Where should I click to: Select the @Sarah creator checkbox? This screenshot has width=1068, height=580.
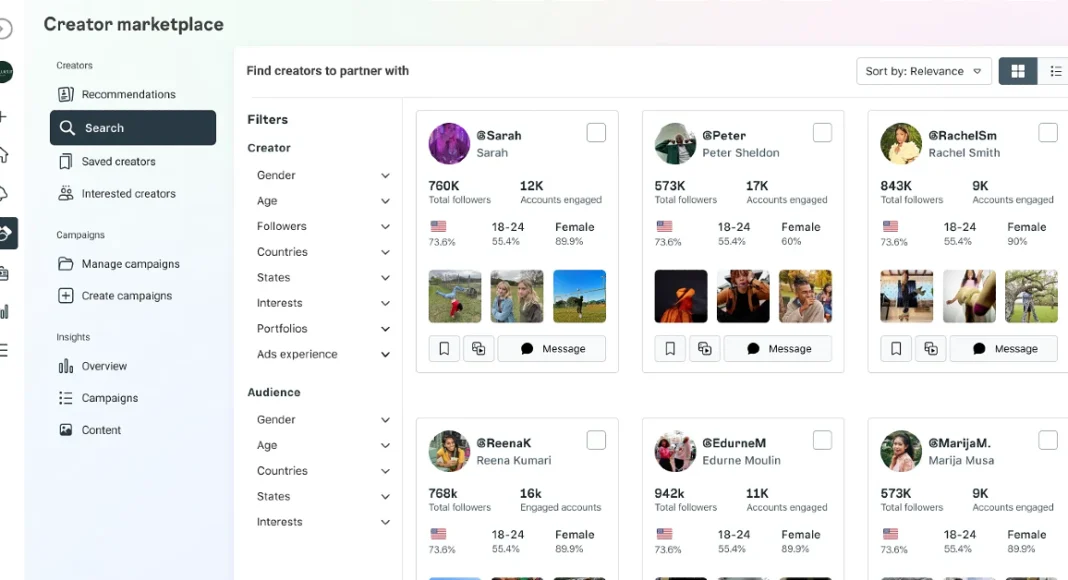tap(596, 133)
